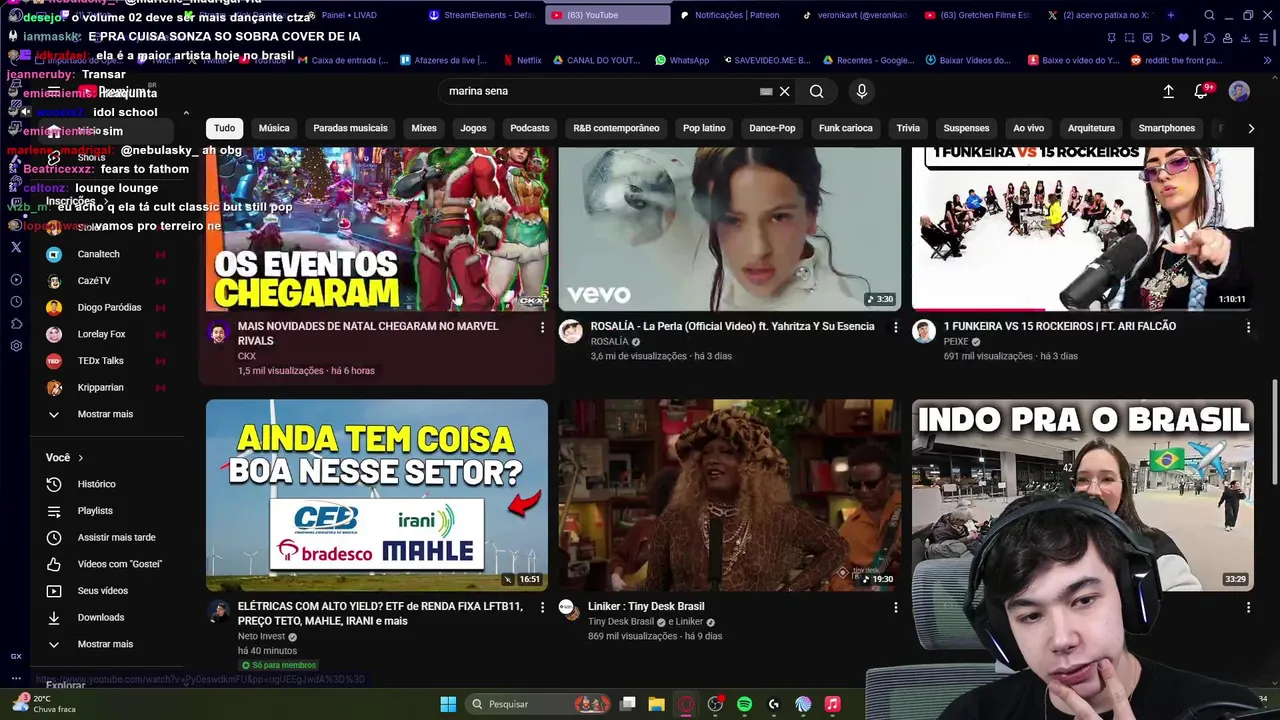
Task: Open 'Playlists' in sidebar
Action: pos(105,511)
